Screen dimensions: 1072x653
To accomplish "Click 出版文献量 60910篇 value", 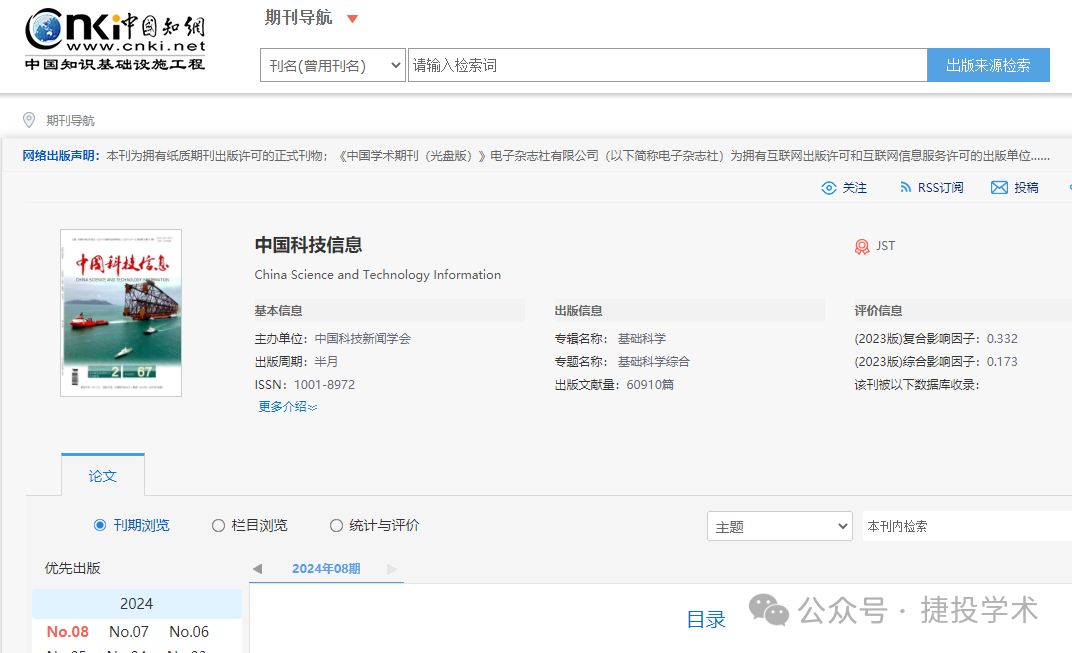I will click(x=650, y=385).
